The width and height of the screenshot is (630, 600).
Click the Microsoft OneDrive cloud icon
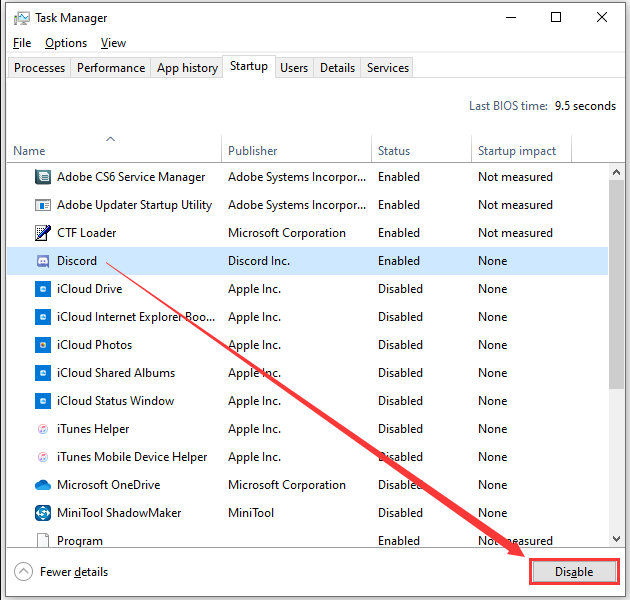(43, 485)
